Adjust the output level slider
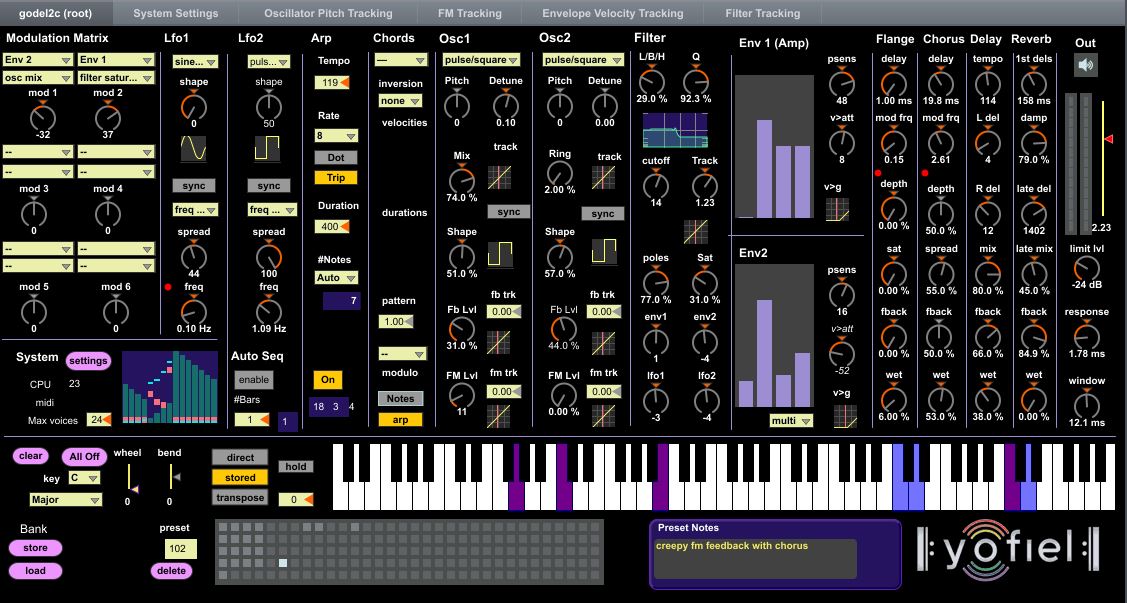The height and width of the screenshot is (603, 1127). (1103, 158)
